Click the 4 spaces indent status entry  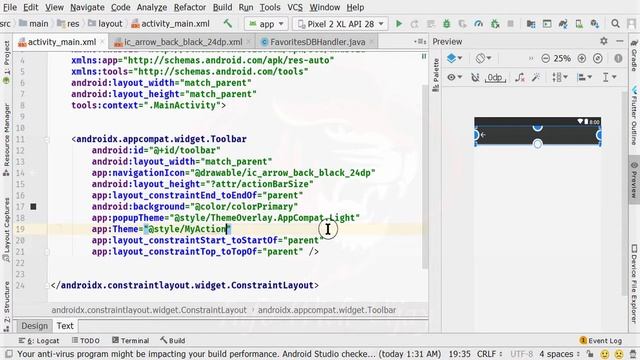click(559, 354)
